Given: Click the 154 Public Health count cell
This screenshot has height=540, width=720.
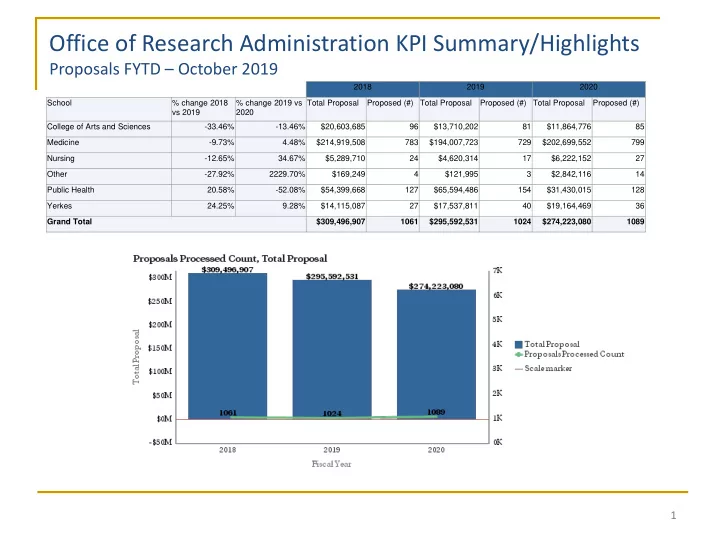Looking at the screenshot, I should tap(506, 190).
